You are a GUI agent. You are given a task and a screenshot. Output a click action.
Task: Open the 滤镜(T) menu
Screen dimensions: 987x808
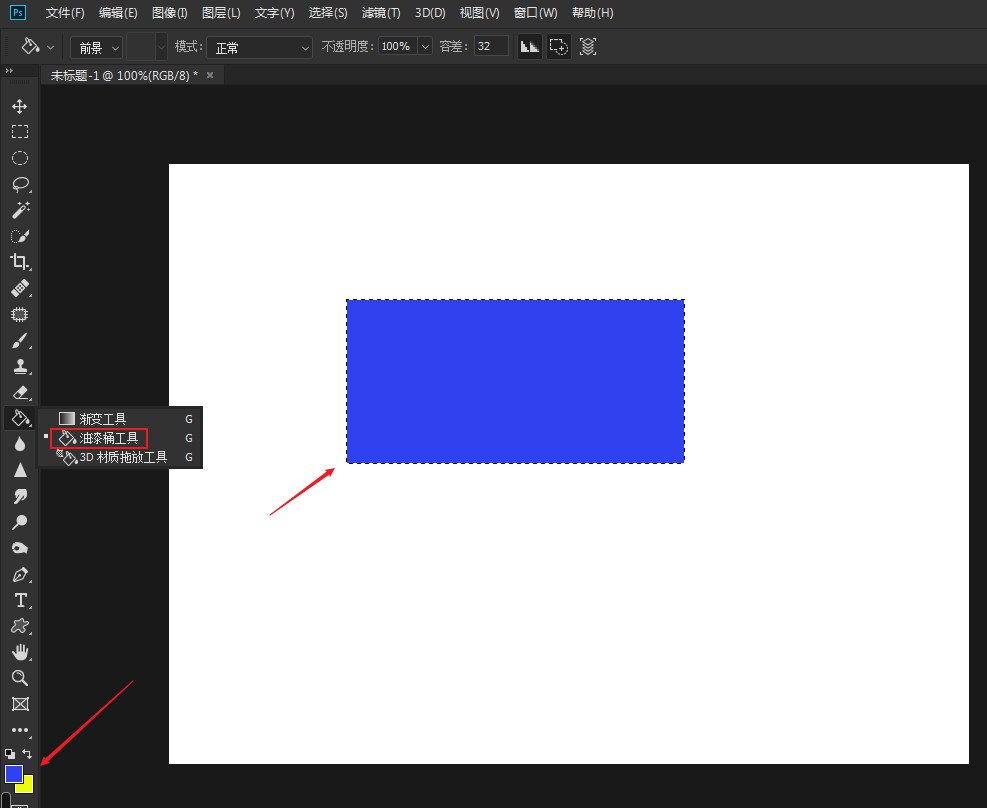click(x=380, y=13)
